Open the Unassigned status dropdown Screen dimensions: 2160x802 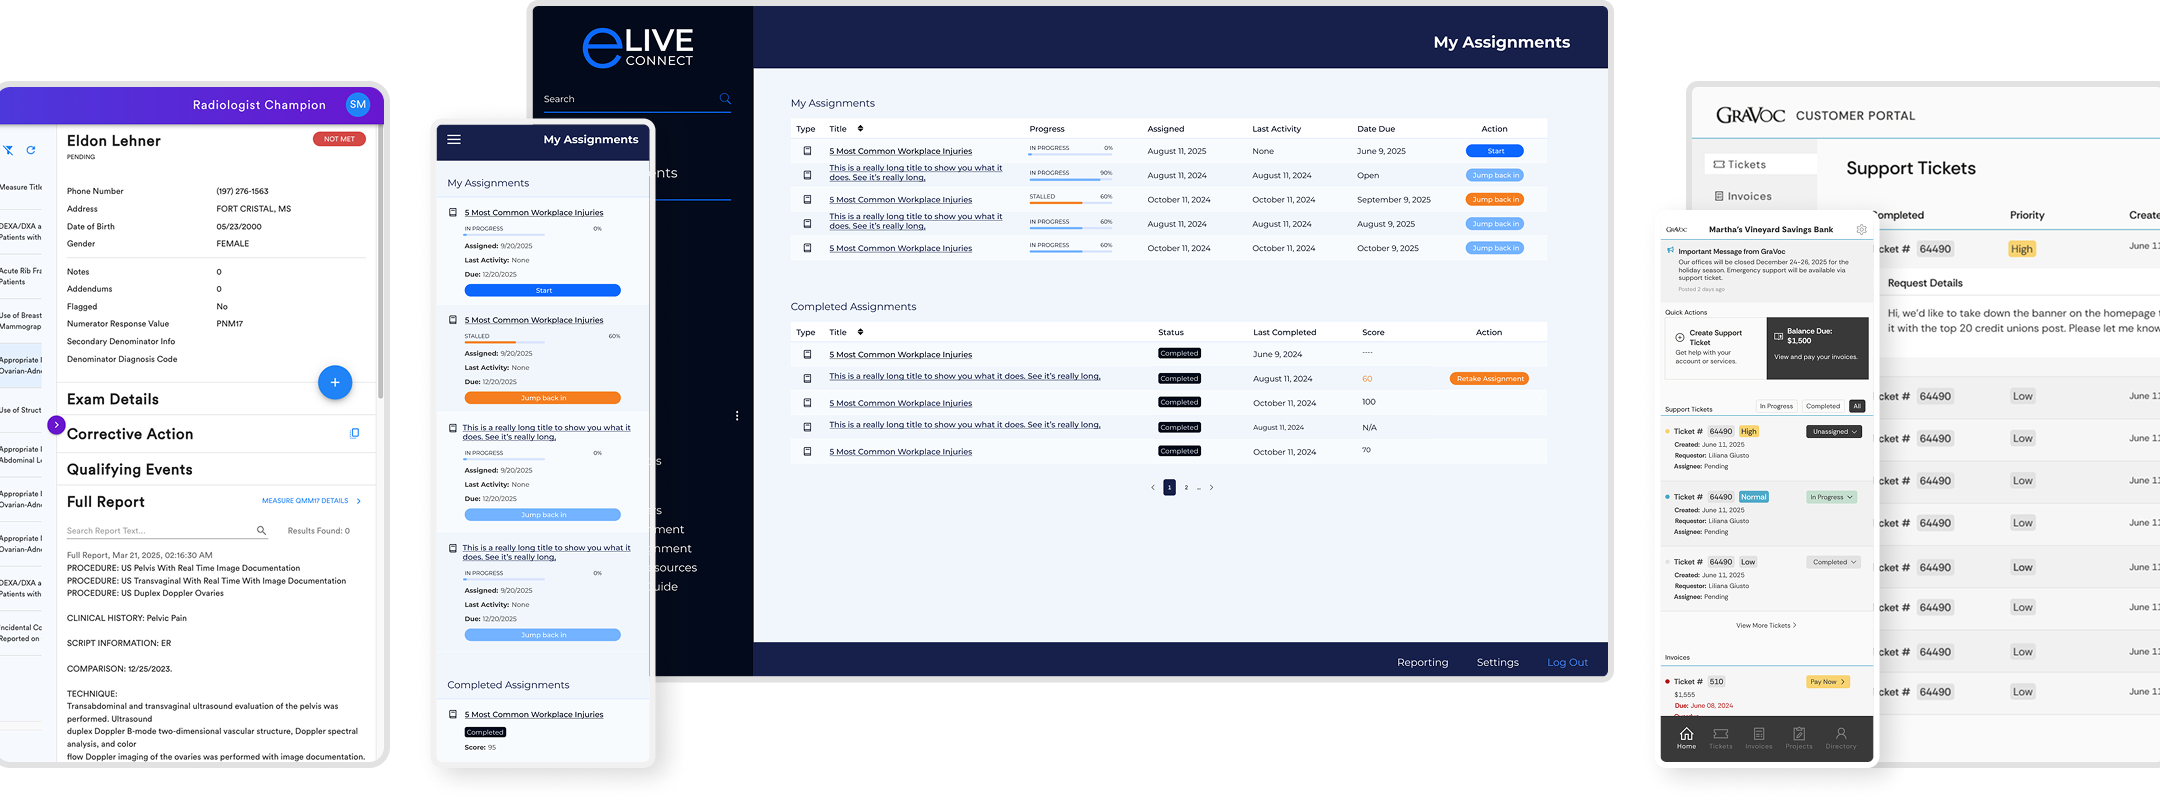1833,432
